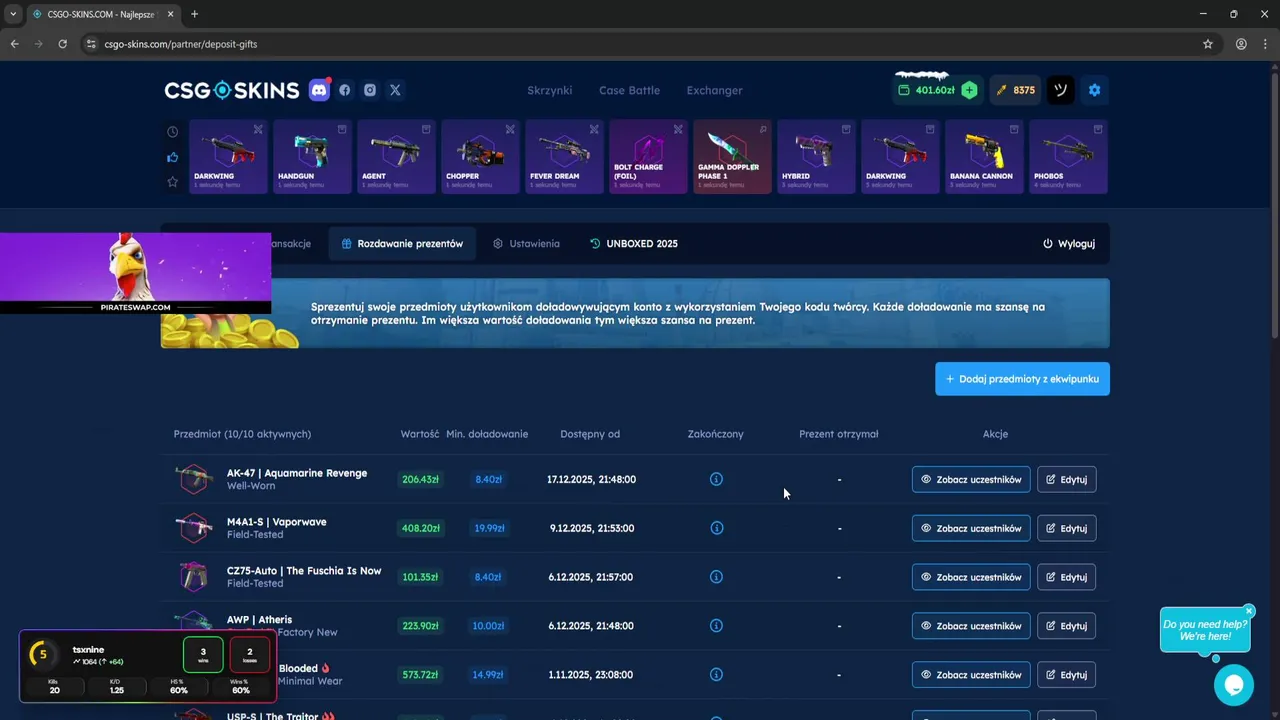Open the UNBOXED 2025 tab
1280x720 pixels.
tap(634, 244)
